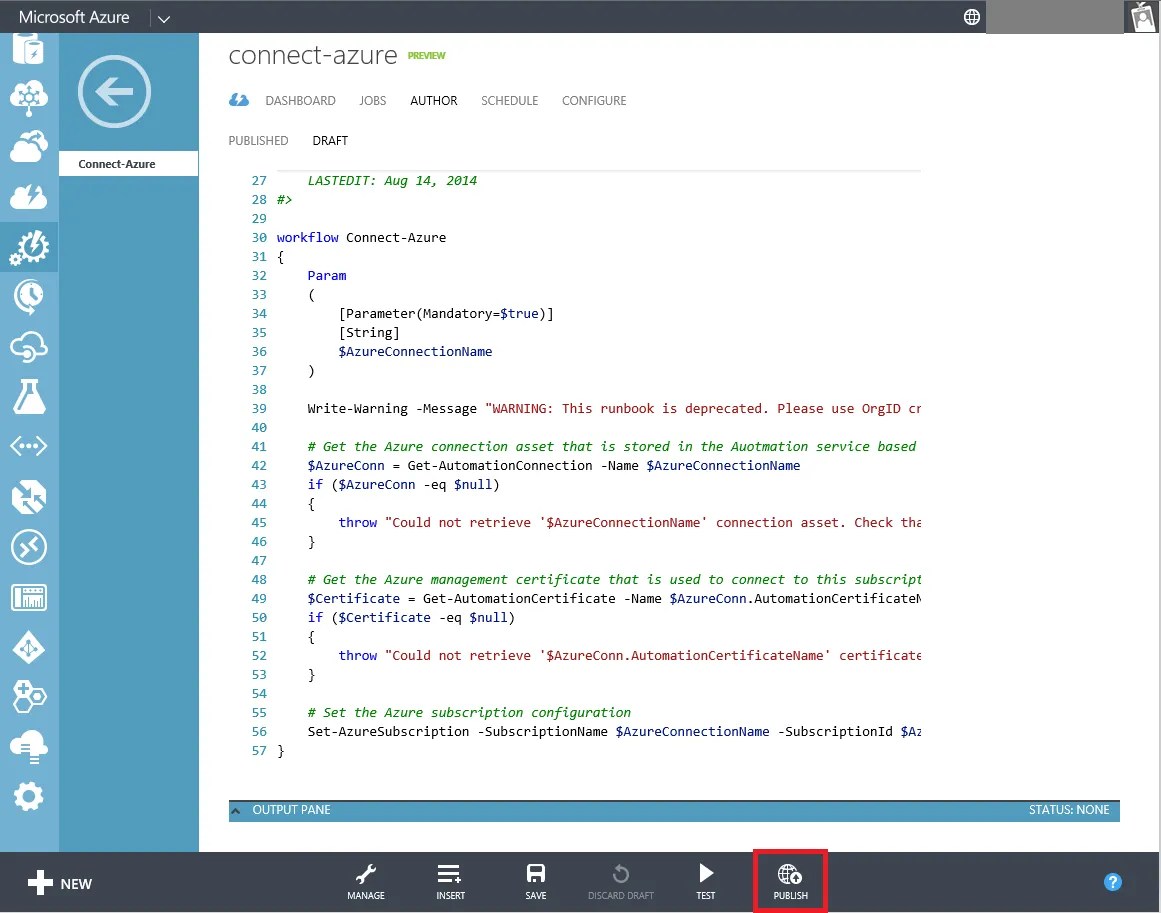Open the CONFIGURE tab

click(594, 101)
